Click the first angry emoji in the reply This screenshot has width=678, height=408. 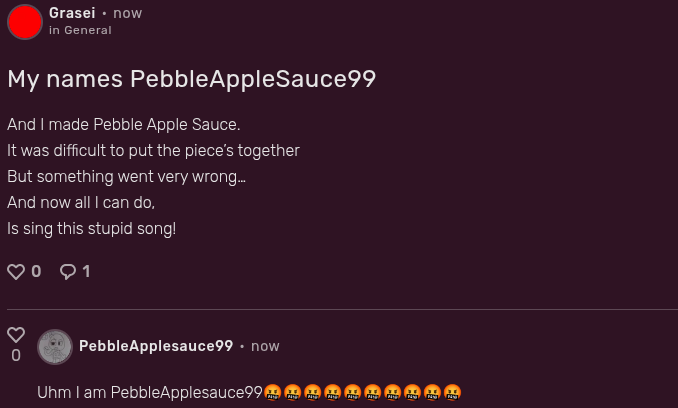[x=273, y=392]
